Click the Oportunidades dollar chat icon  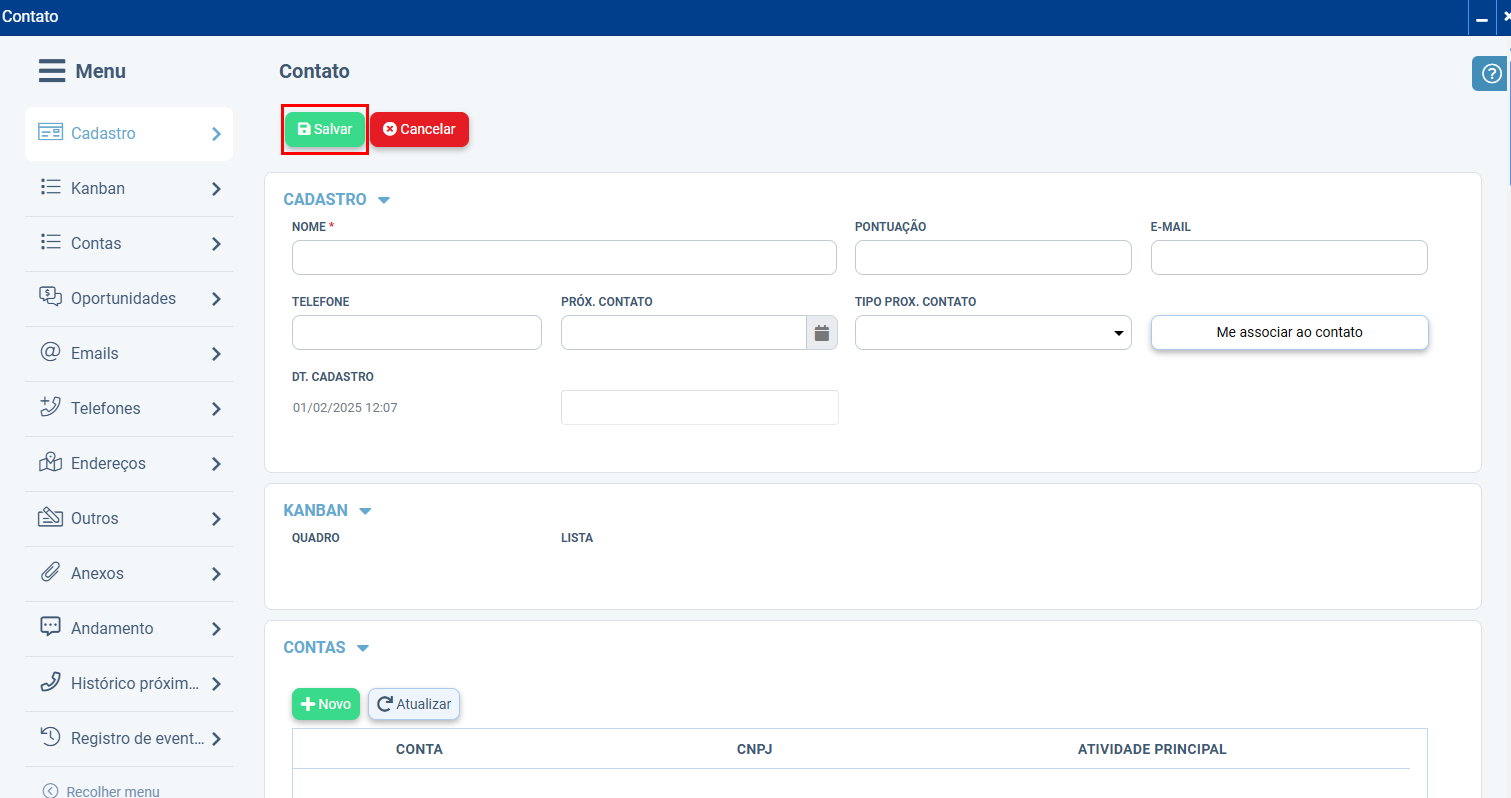(51, 298)
